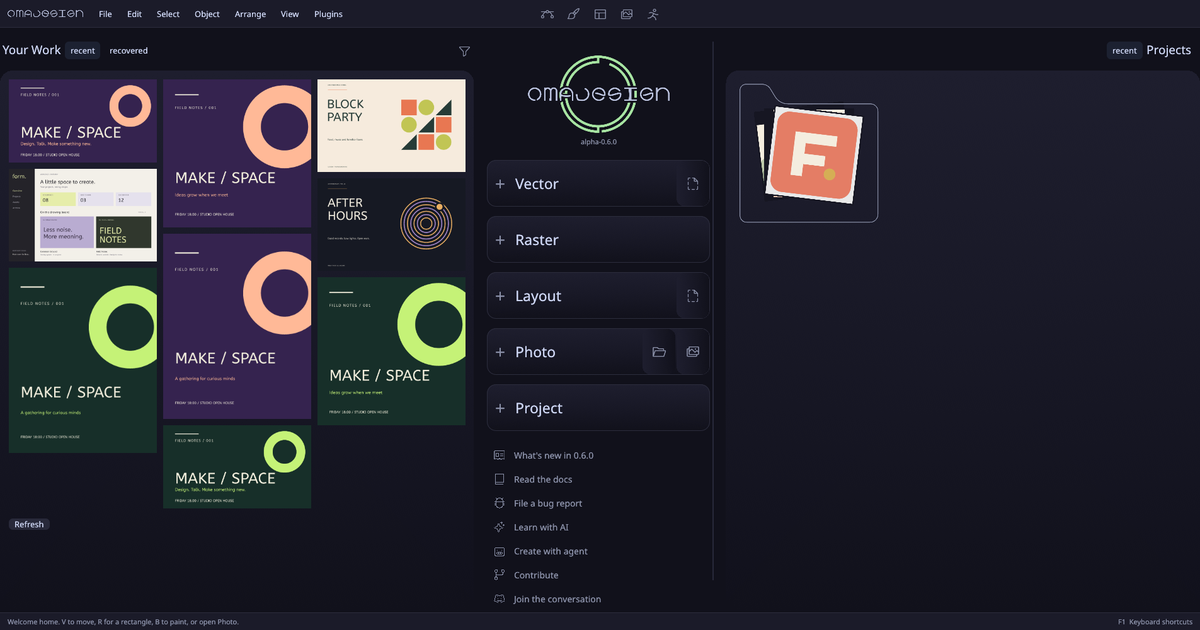Click F1 Keyboard shortcuts in the status bar
This screenshot has width=1200, height=630.
point(1154,621)
